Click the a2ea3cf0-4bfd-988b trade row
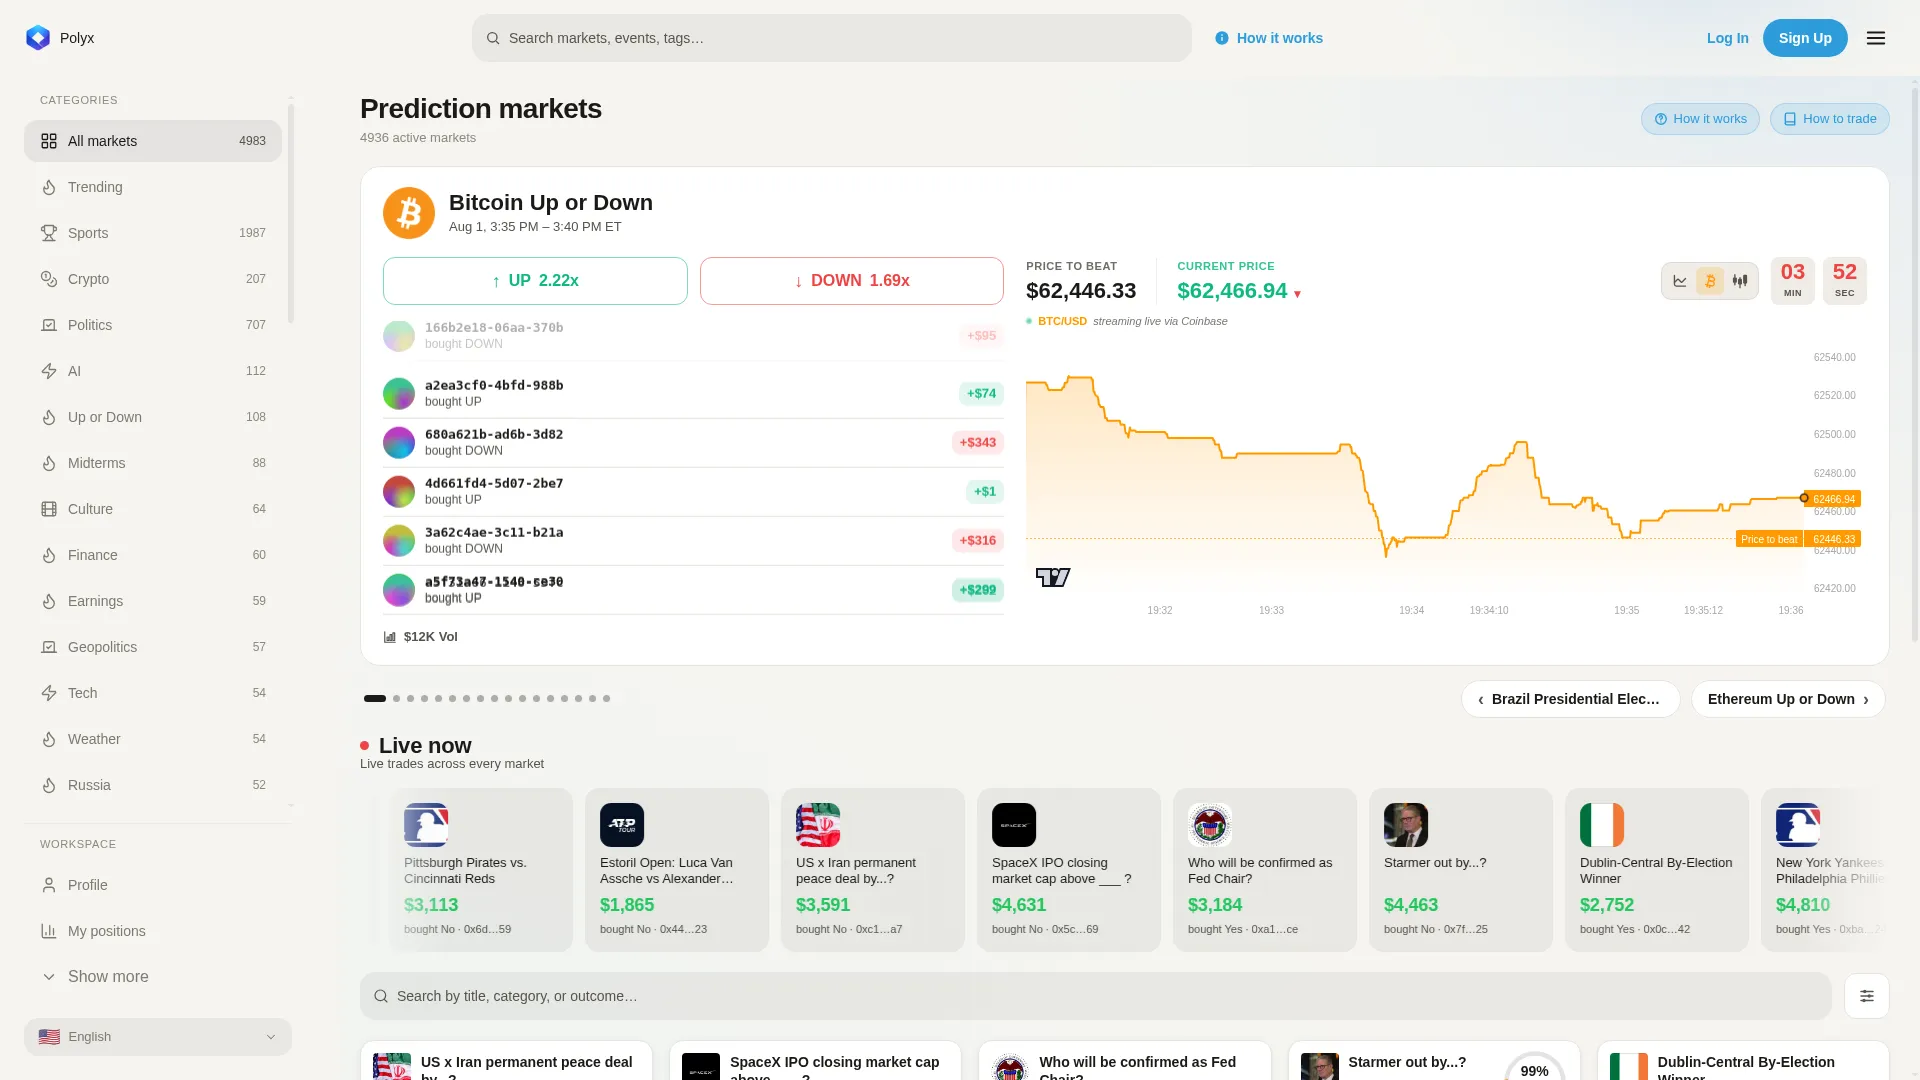1920x1080 pixels. tap(693, 394)
